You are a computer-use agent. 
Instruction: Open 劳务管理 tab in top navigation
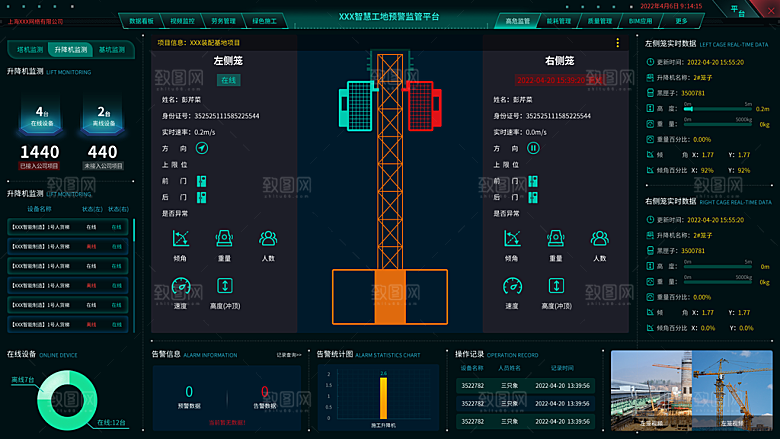[223, 21]
